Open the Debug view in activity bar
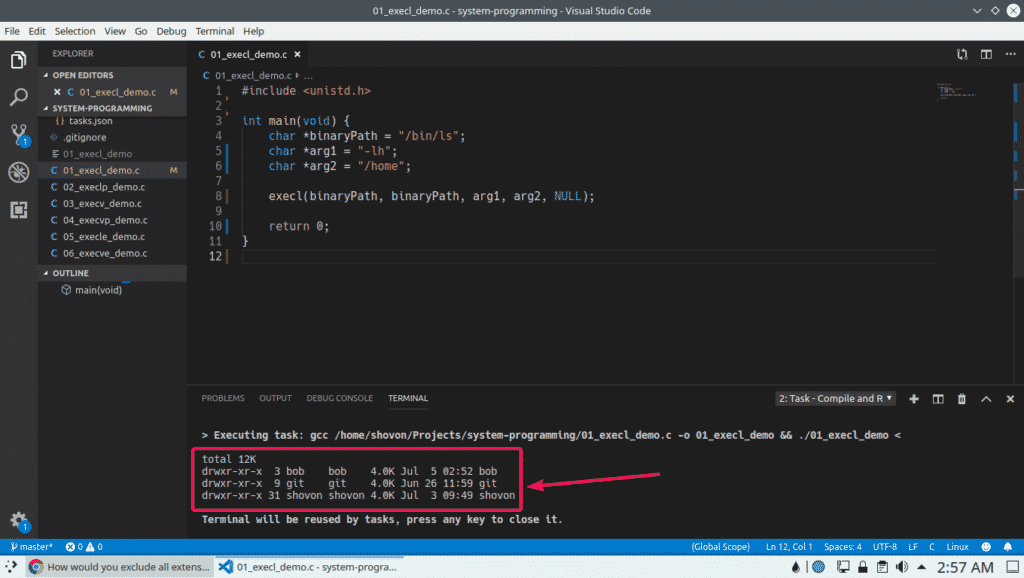The image size is (1024, 578). click(x=18, y=172)
